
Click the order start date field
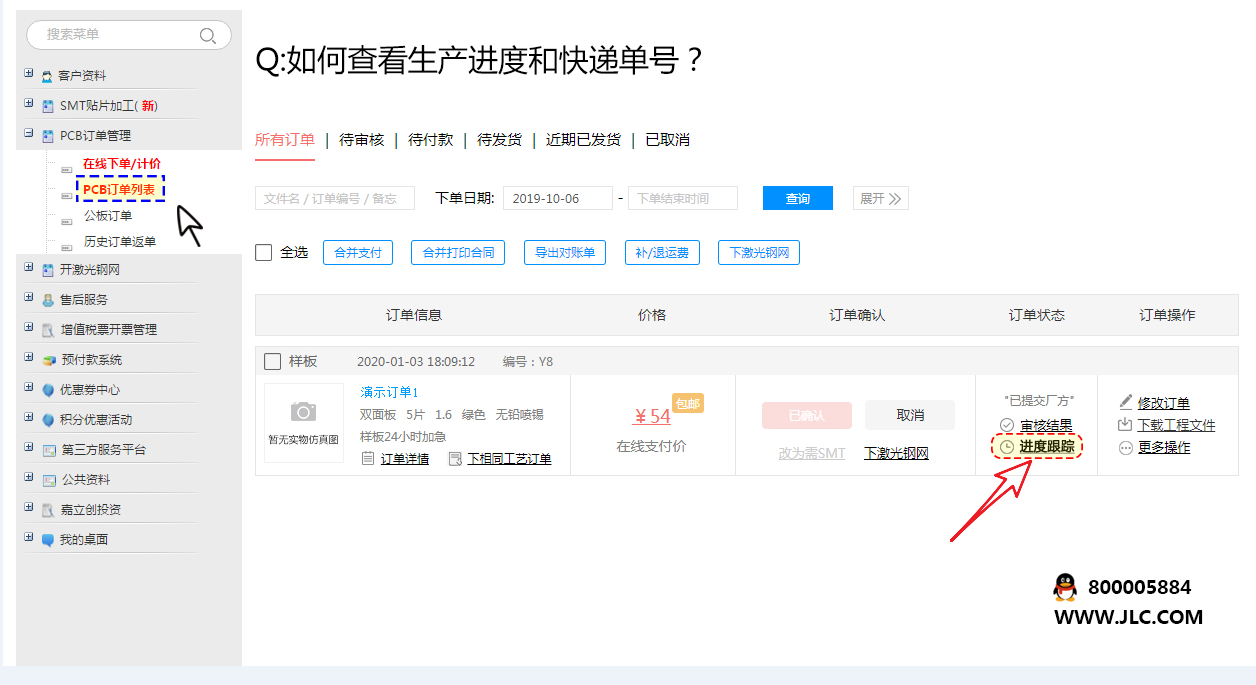coord(557,198)
